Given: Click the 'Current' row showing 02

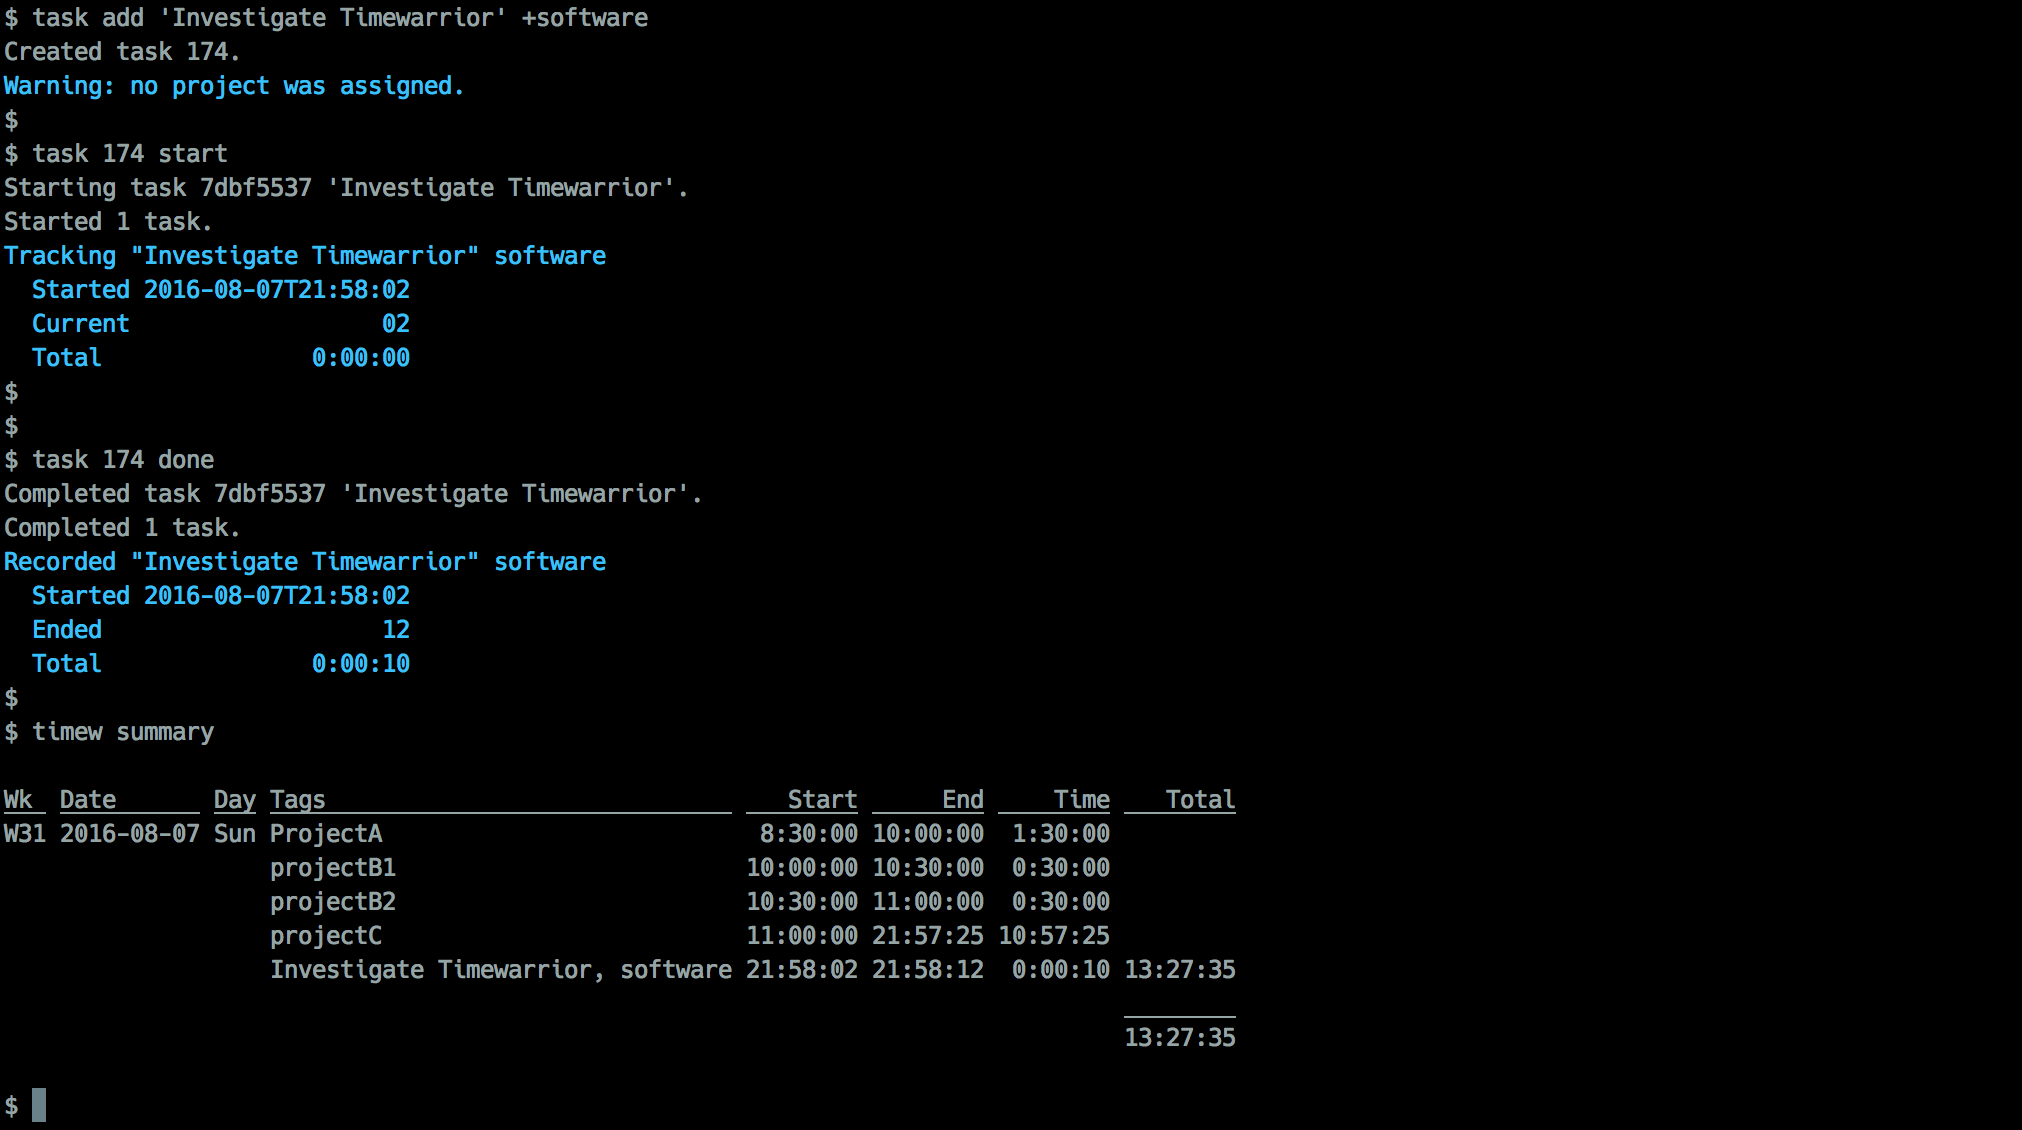Looking at the screenshot, I should (x=221, y=324).
